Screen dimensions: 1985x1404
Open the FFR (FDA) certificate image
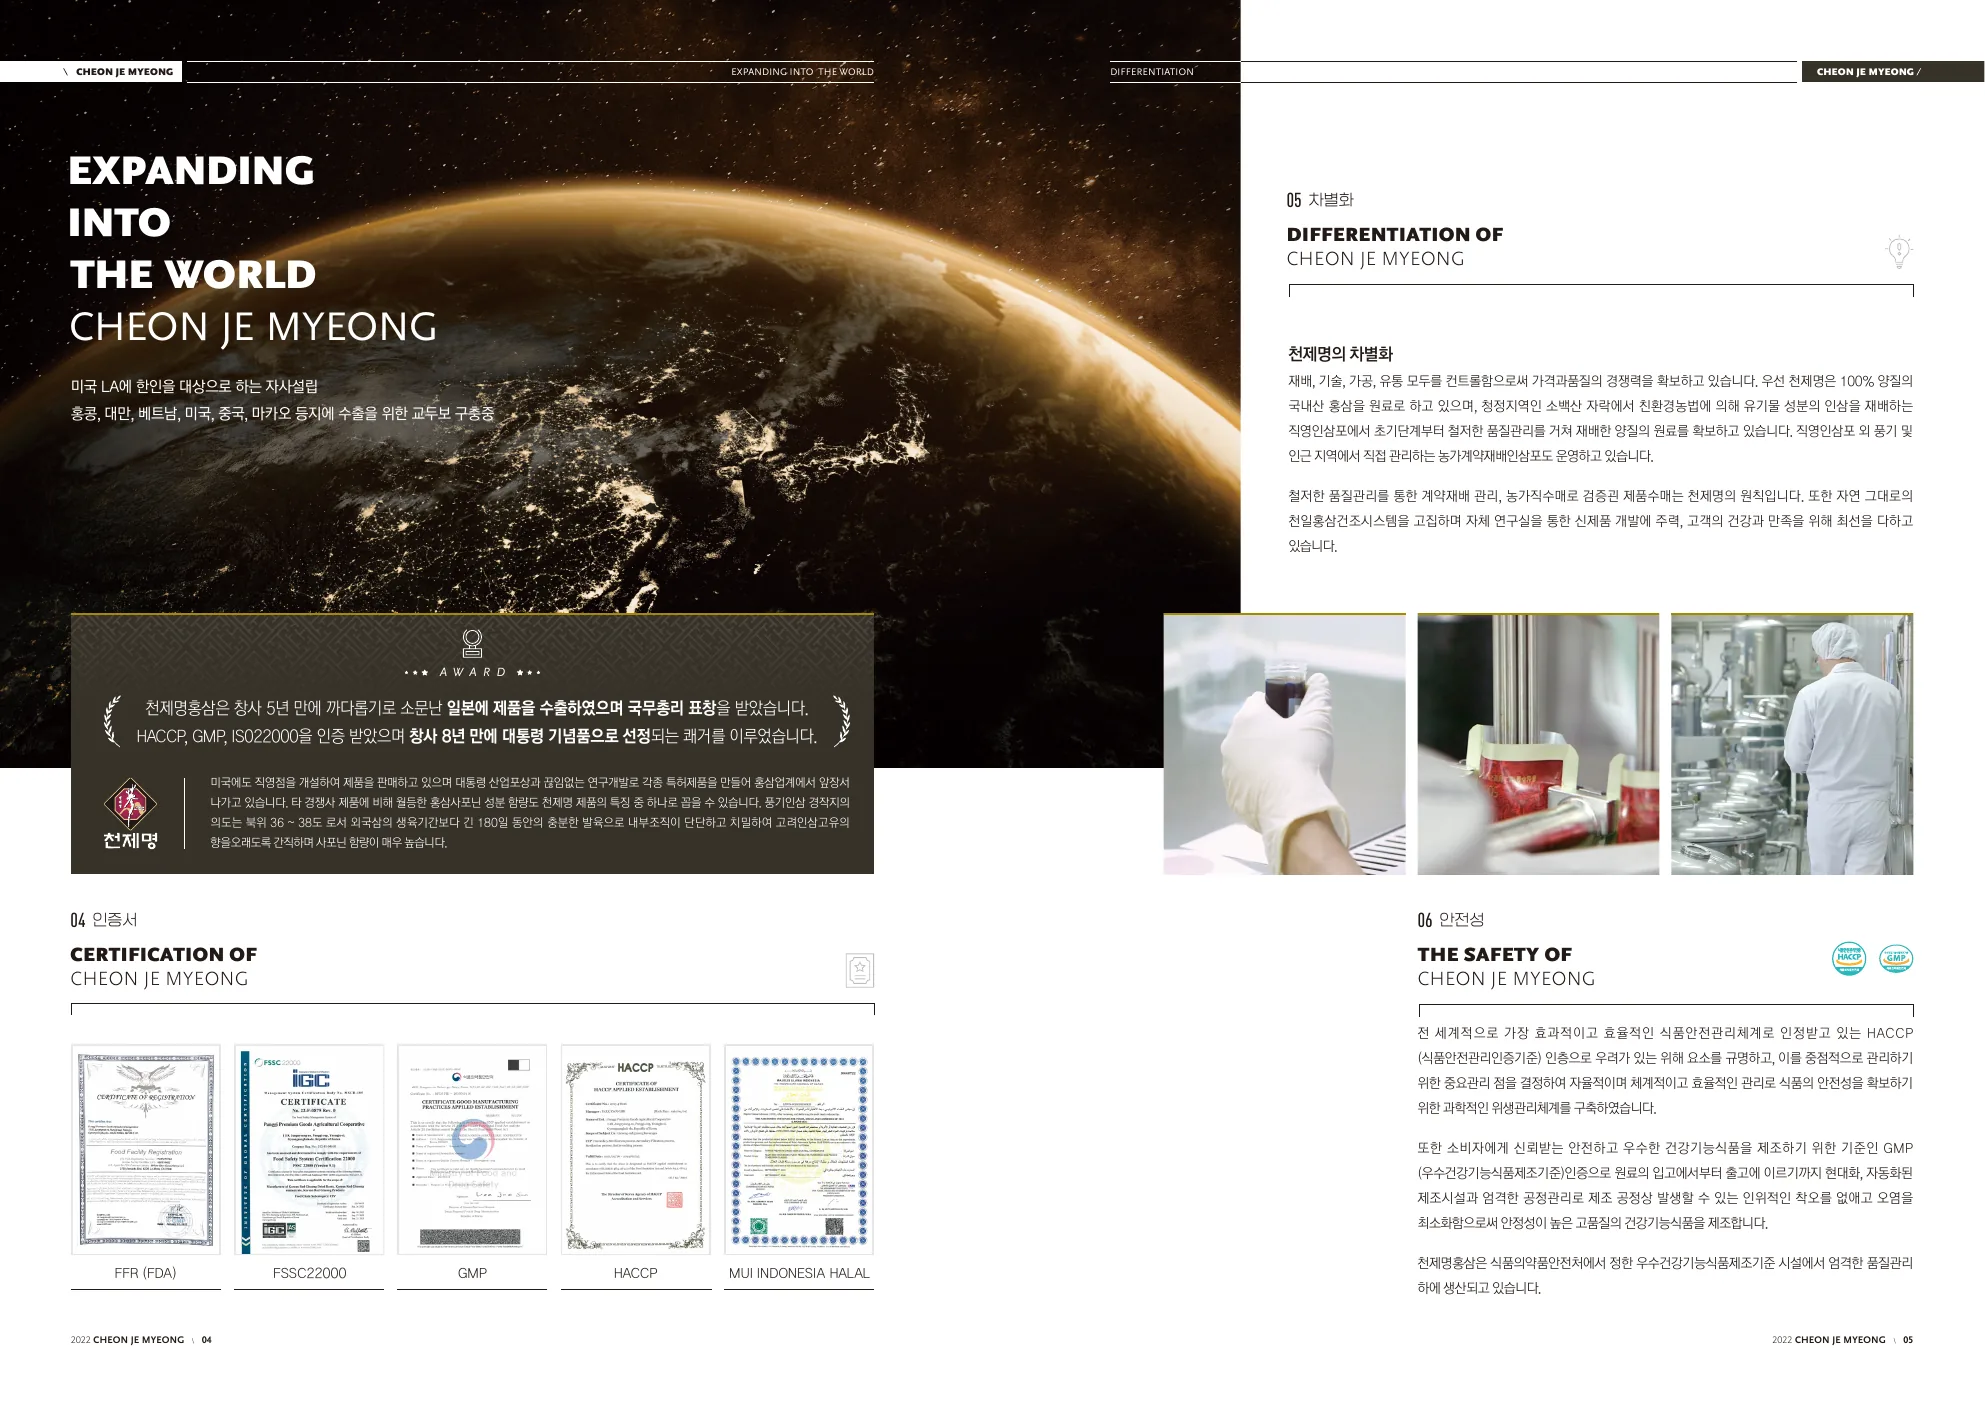pyautogui.click(x=146, y=1149)
